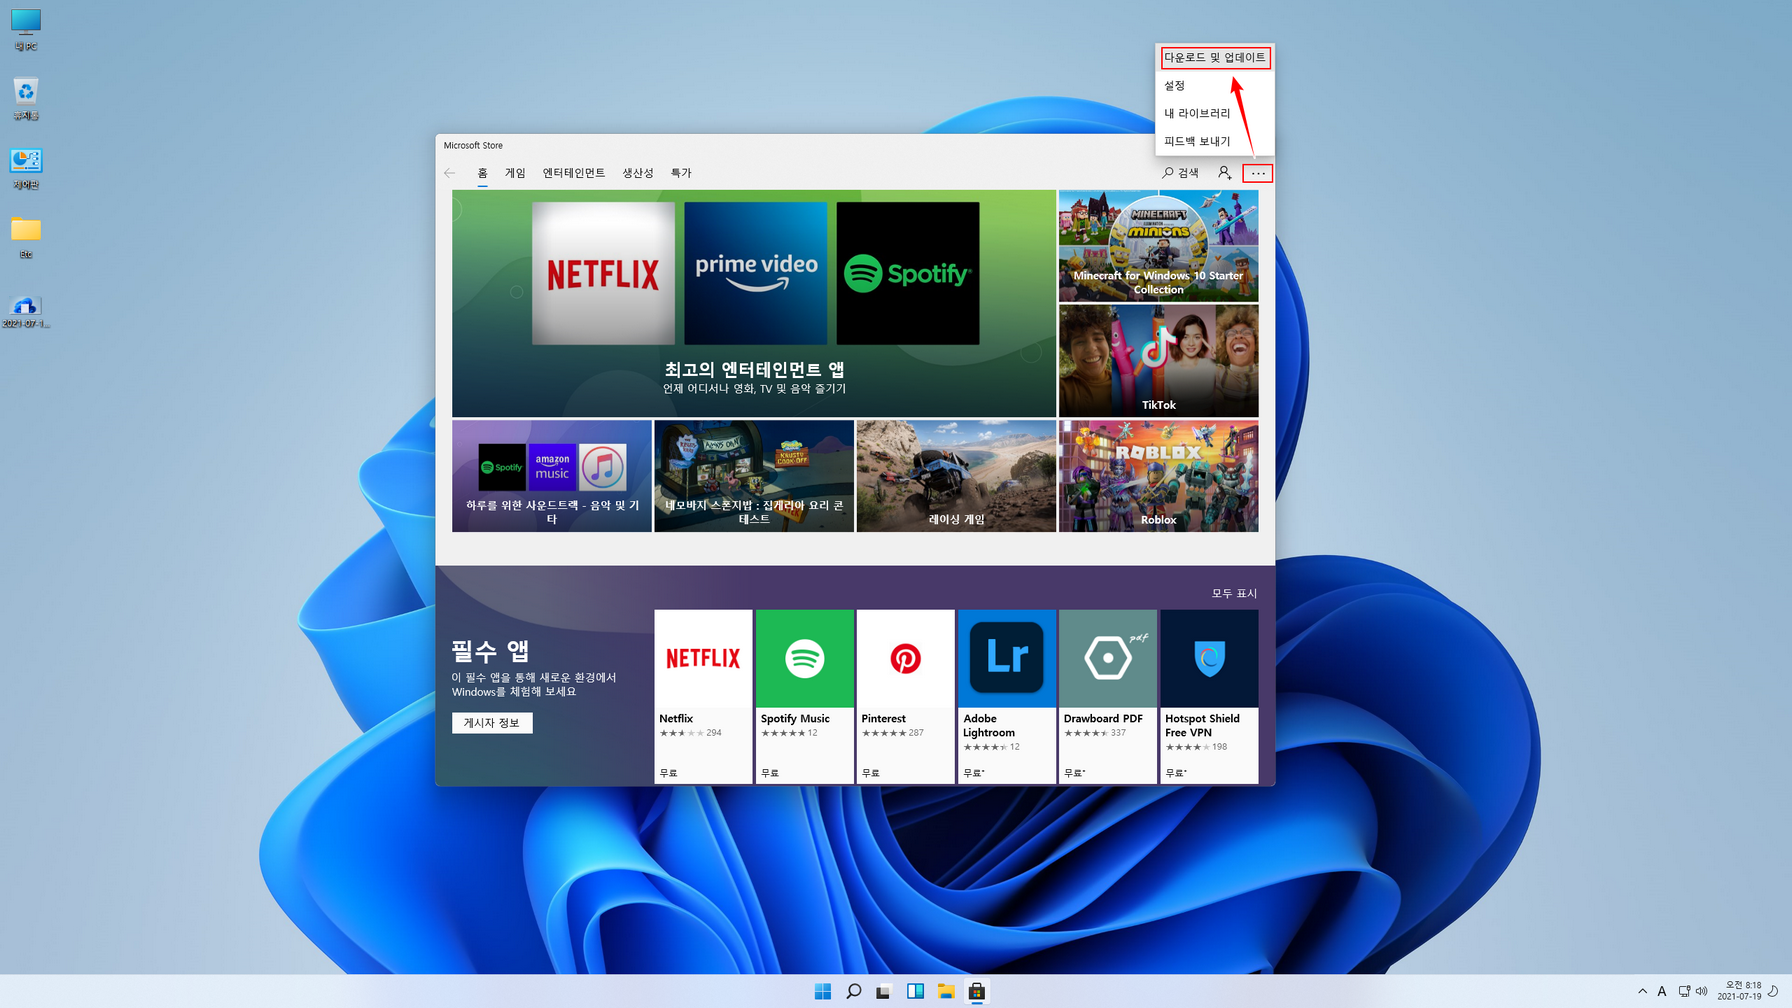Open Task View on taskbar
The image size is (1792, 1008).
tap(884, 991)
